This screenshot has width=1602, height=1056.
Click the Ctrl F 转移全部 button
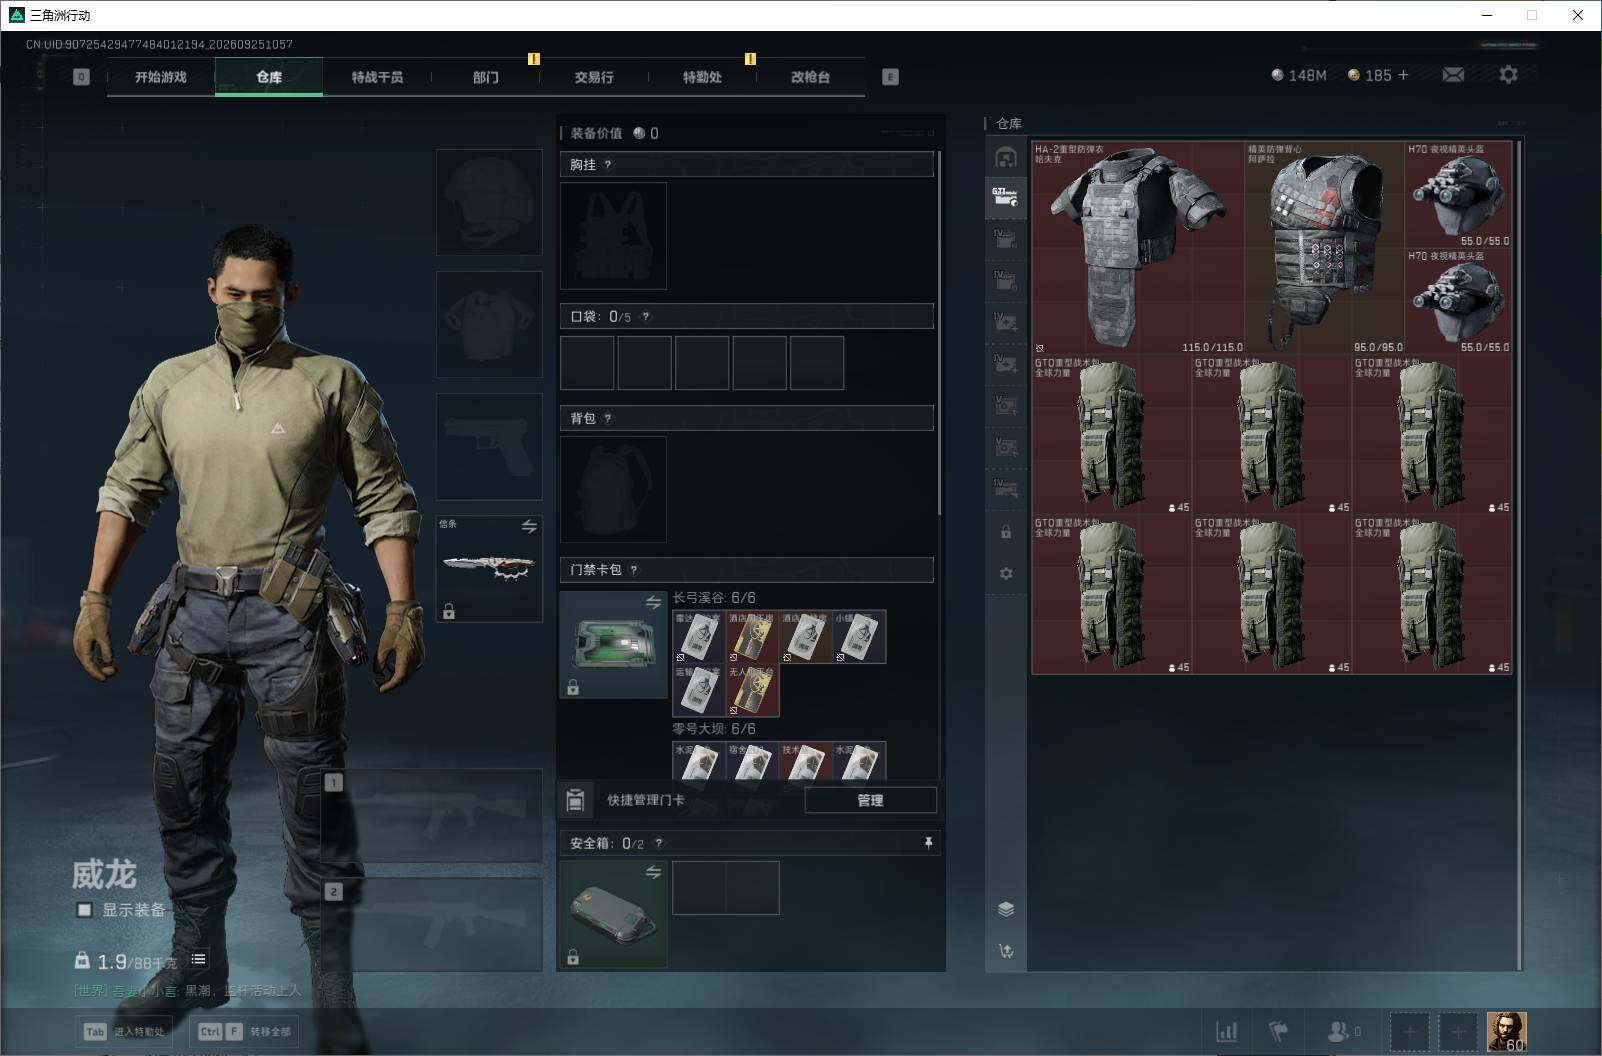pyautogui.click(x=242, y=1032)
